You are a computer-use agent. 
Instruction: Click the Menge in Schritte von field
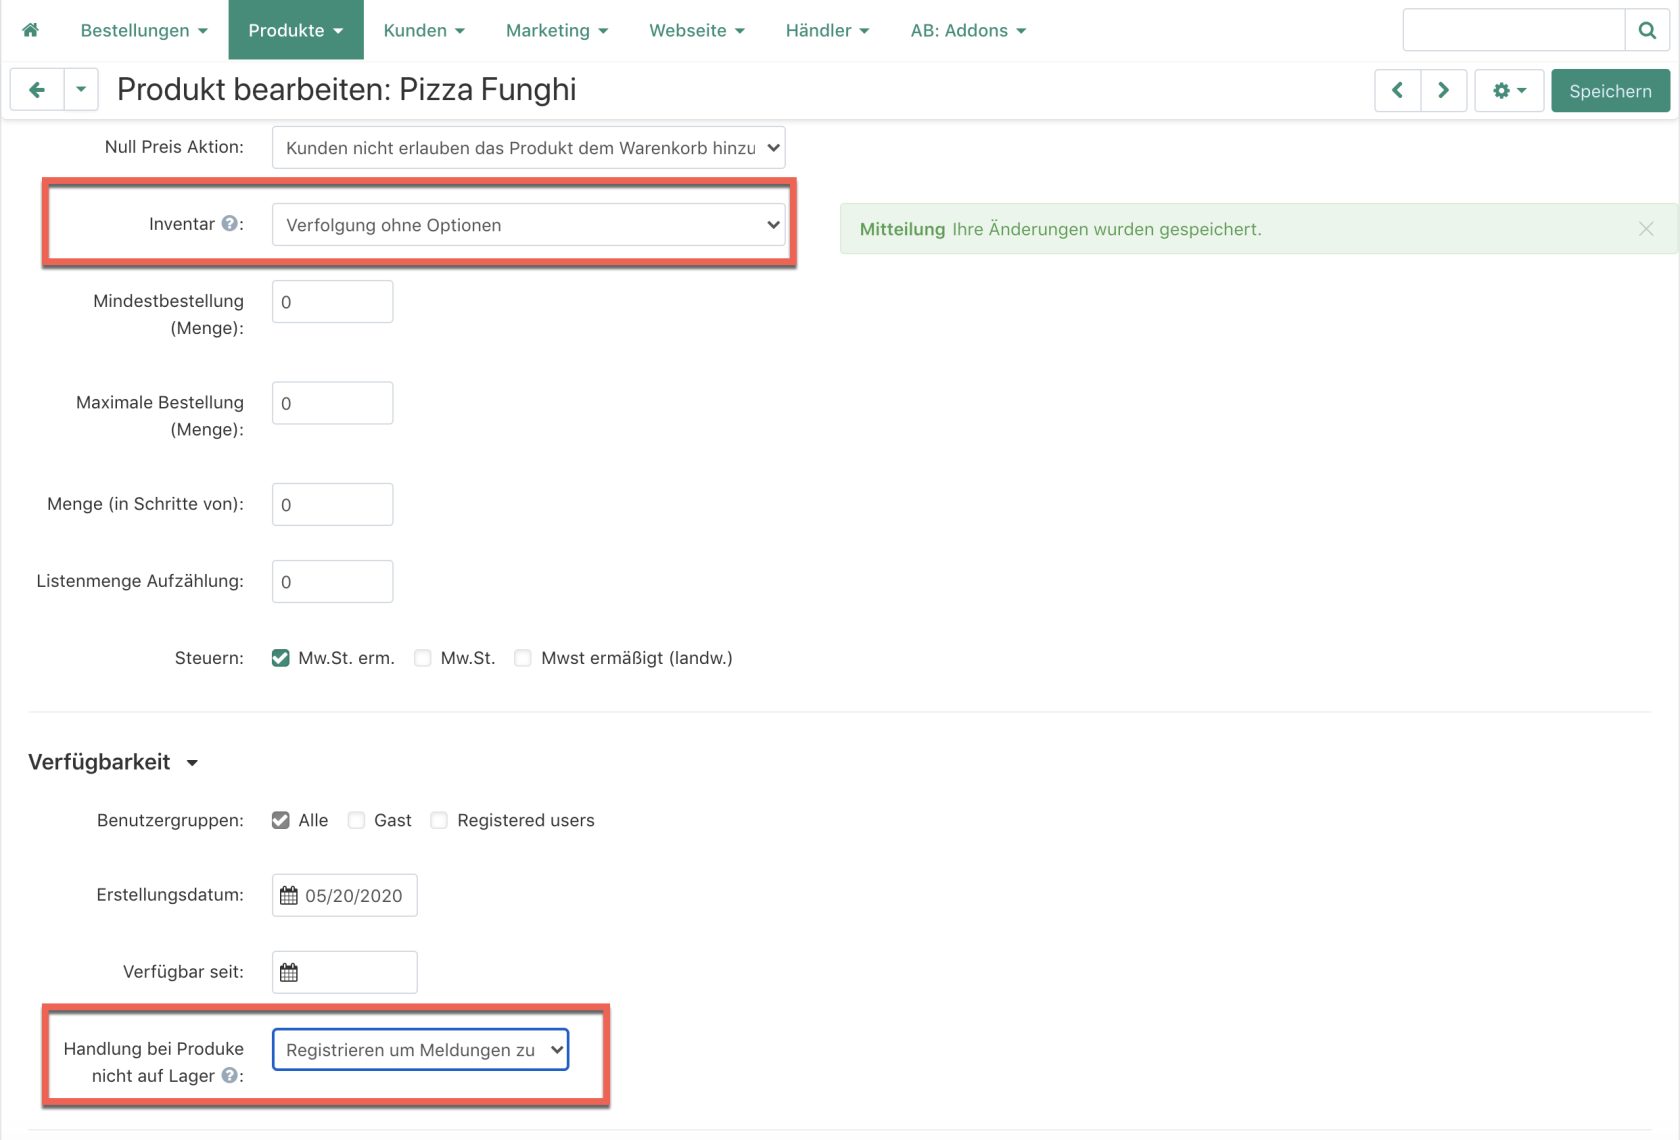332,504
